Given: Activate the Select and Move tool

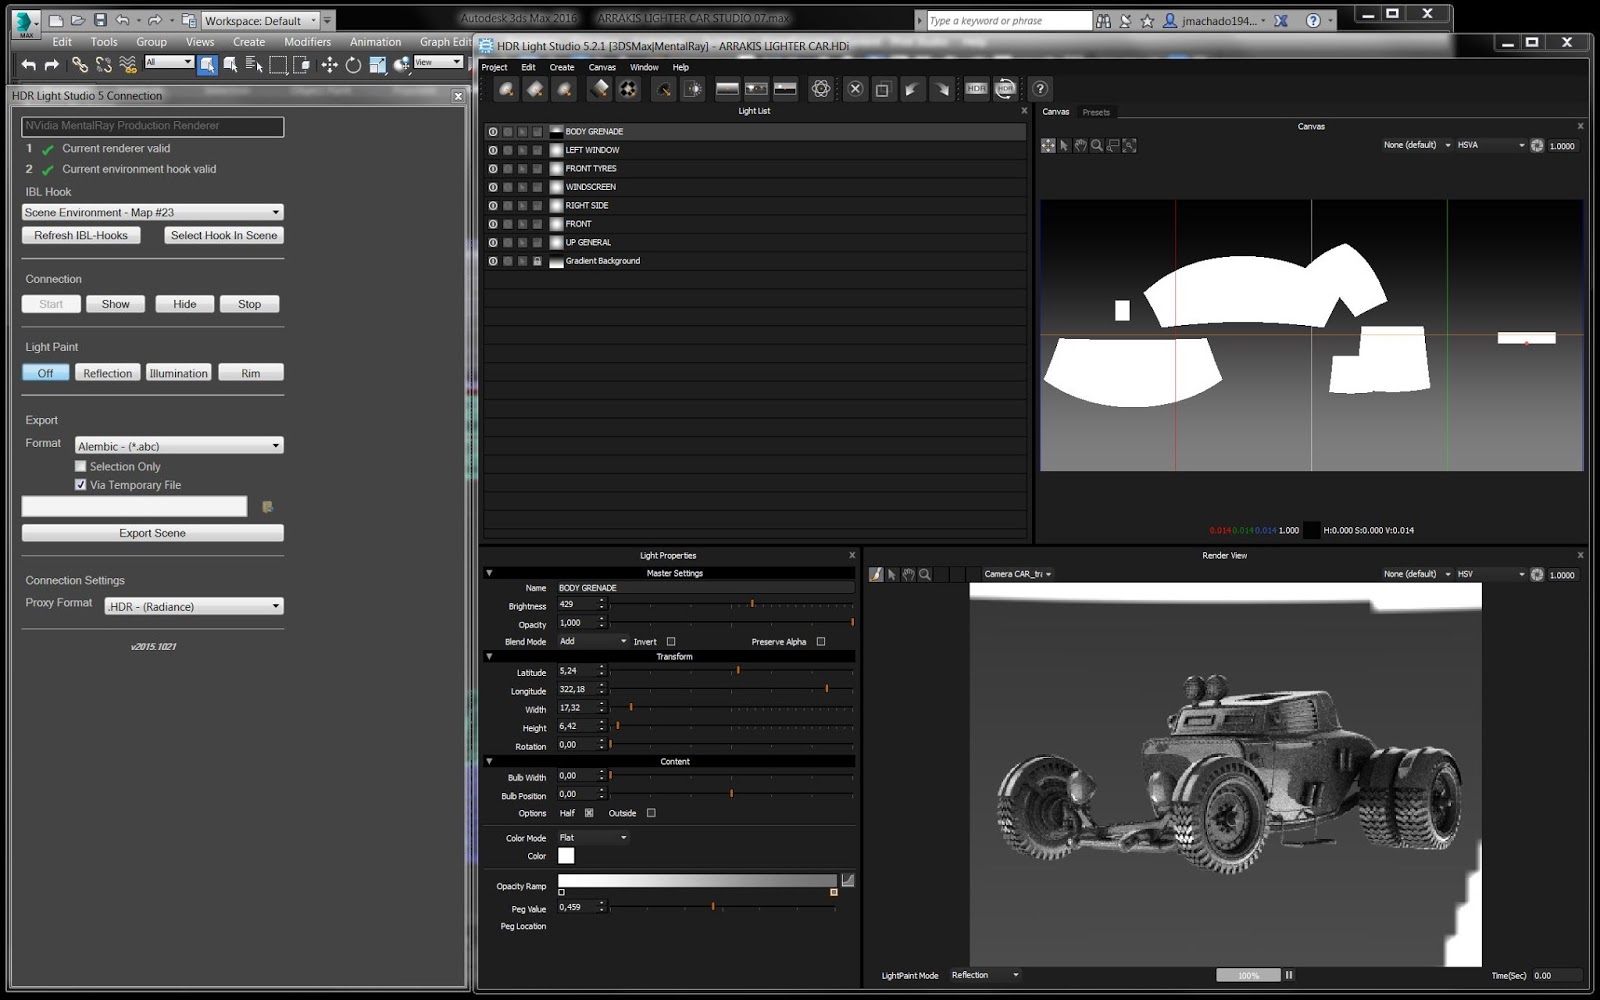Looking at the screenshot, I should pos(329,65).
